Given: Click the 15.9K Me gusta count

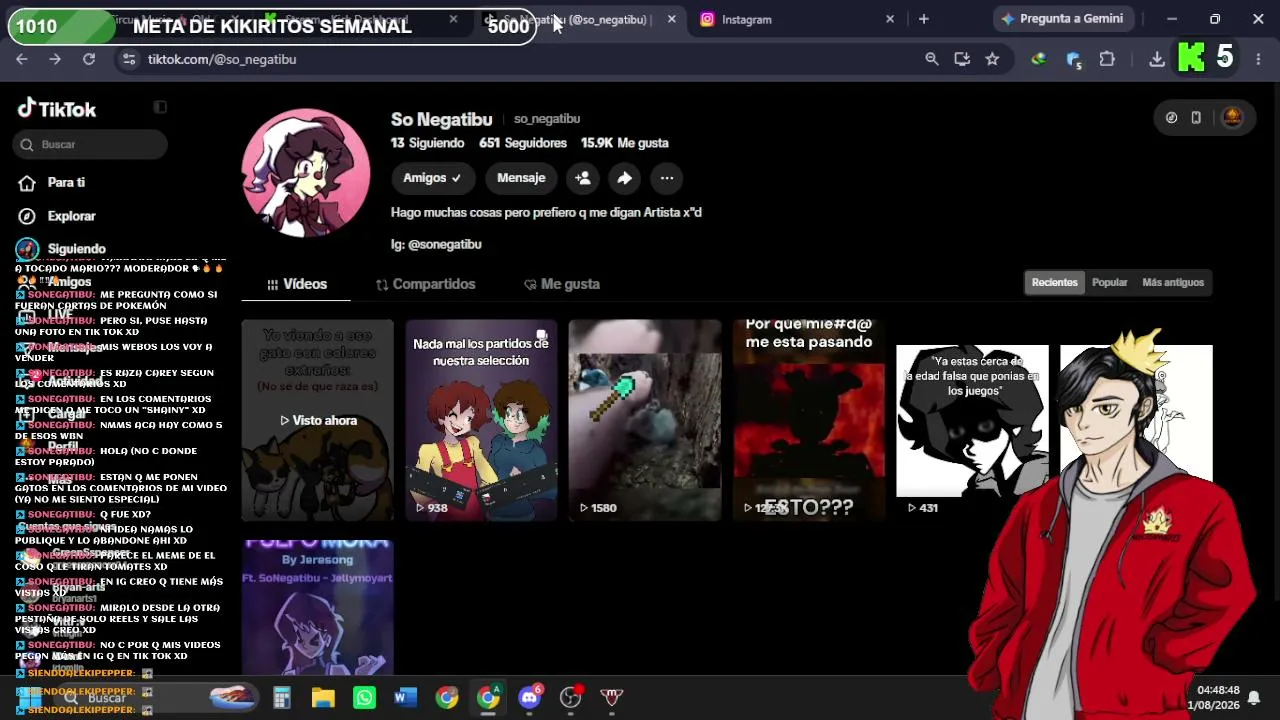Looking at the screenshot, I should (x=625, y=143).
